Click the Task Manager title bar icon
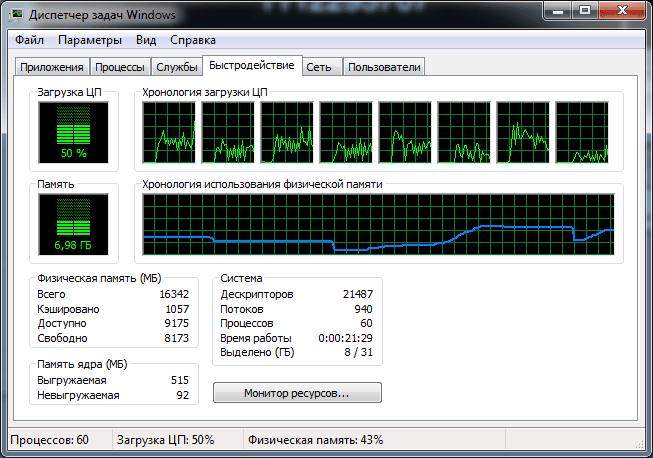 (17, 15)
